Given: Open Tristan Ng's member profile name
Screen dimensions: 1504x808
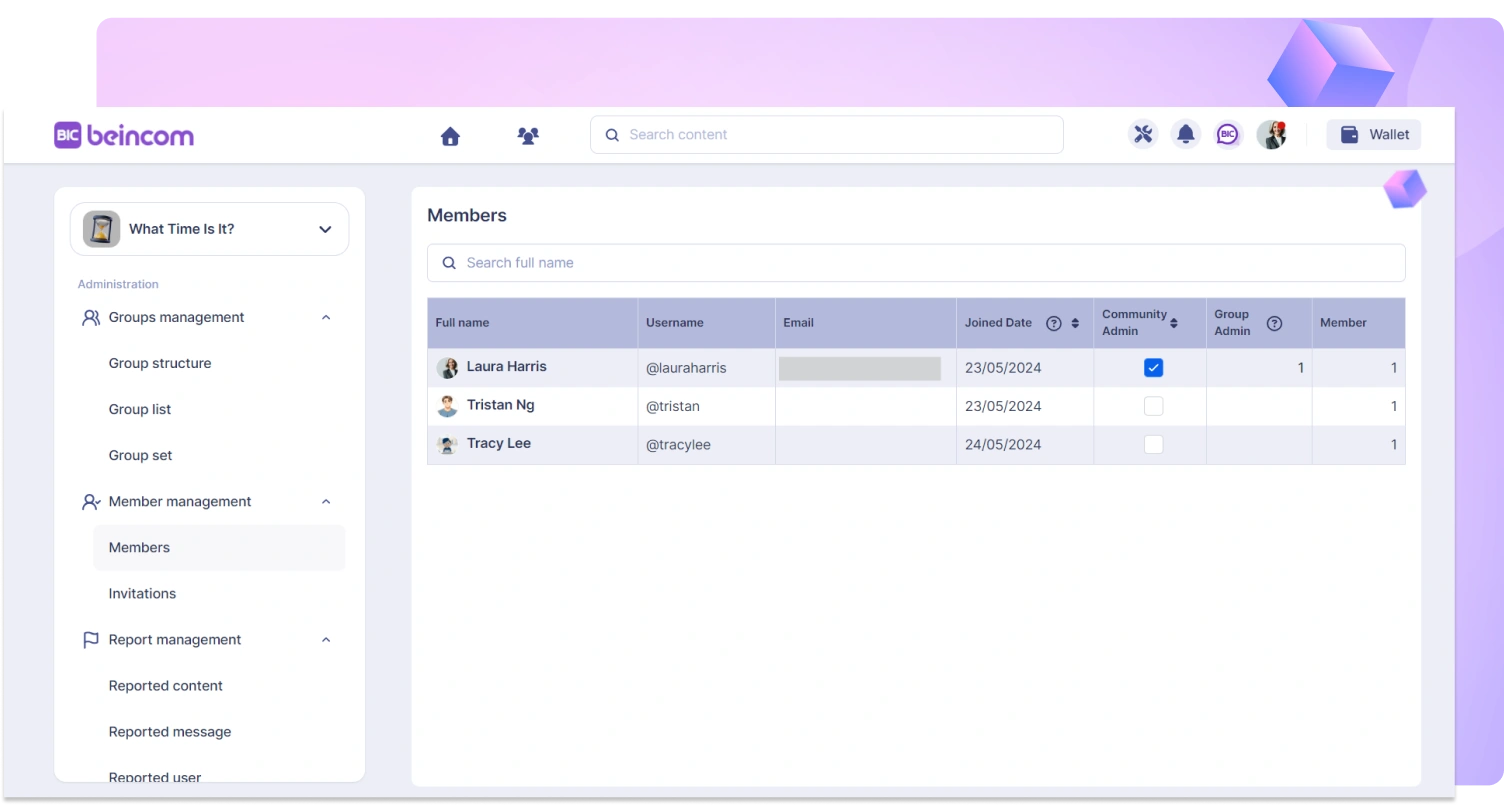Looking at the screenshot, I should (x=501, y=405).
